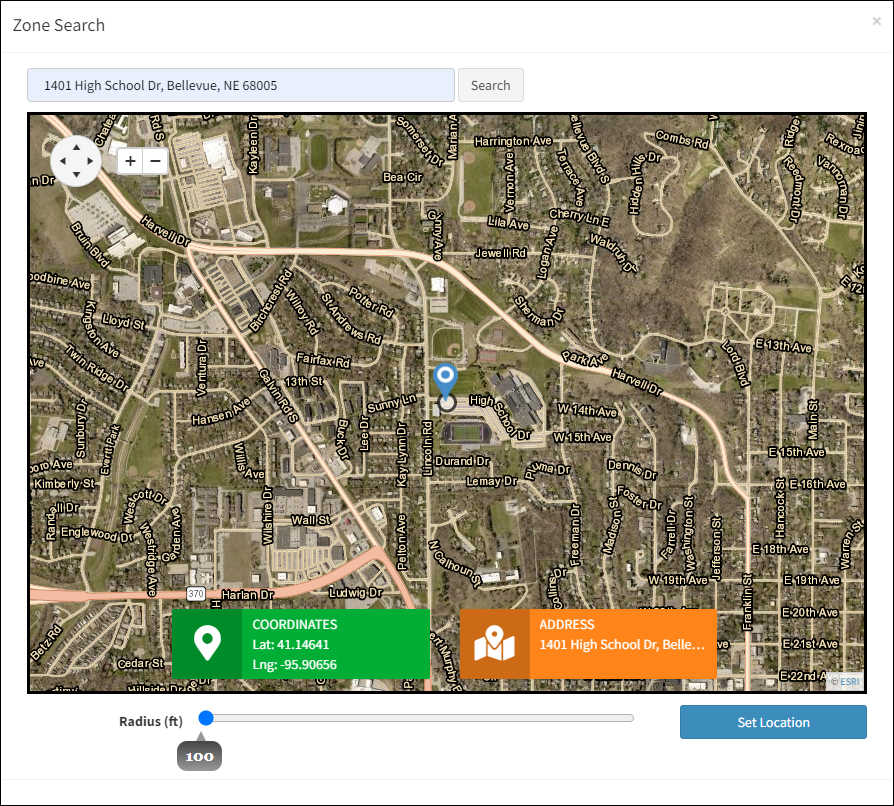This screenshot has width=894, height=806.
Task: Click the E 16th Ave street label
Action: click(x=817, y=484)
